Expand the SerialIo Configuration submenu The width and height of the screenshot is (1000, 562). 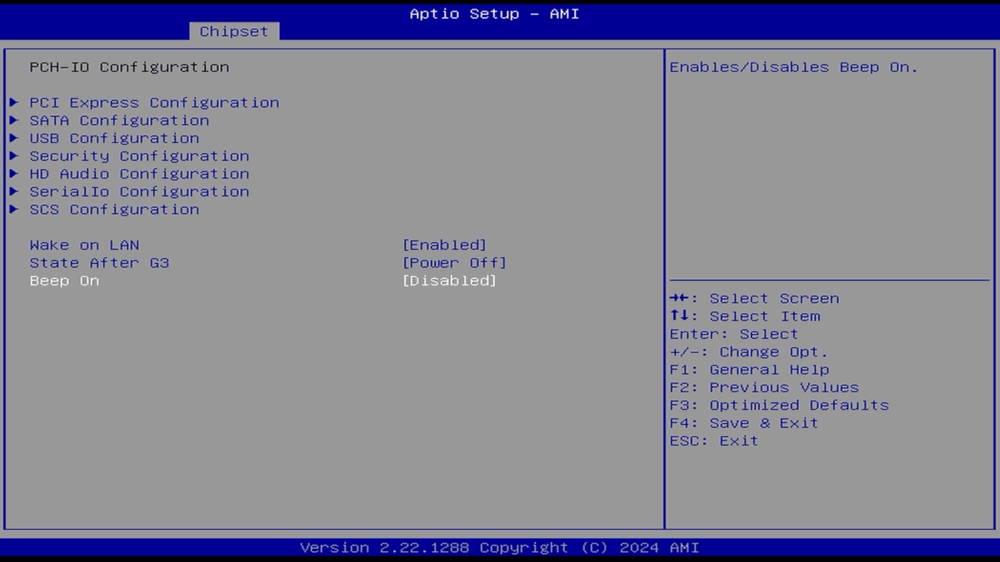pos(139,192)
